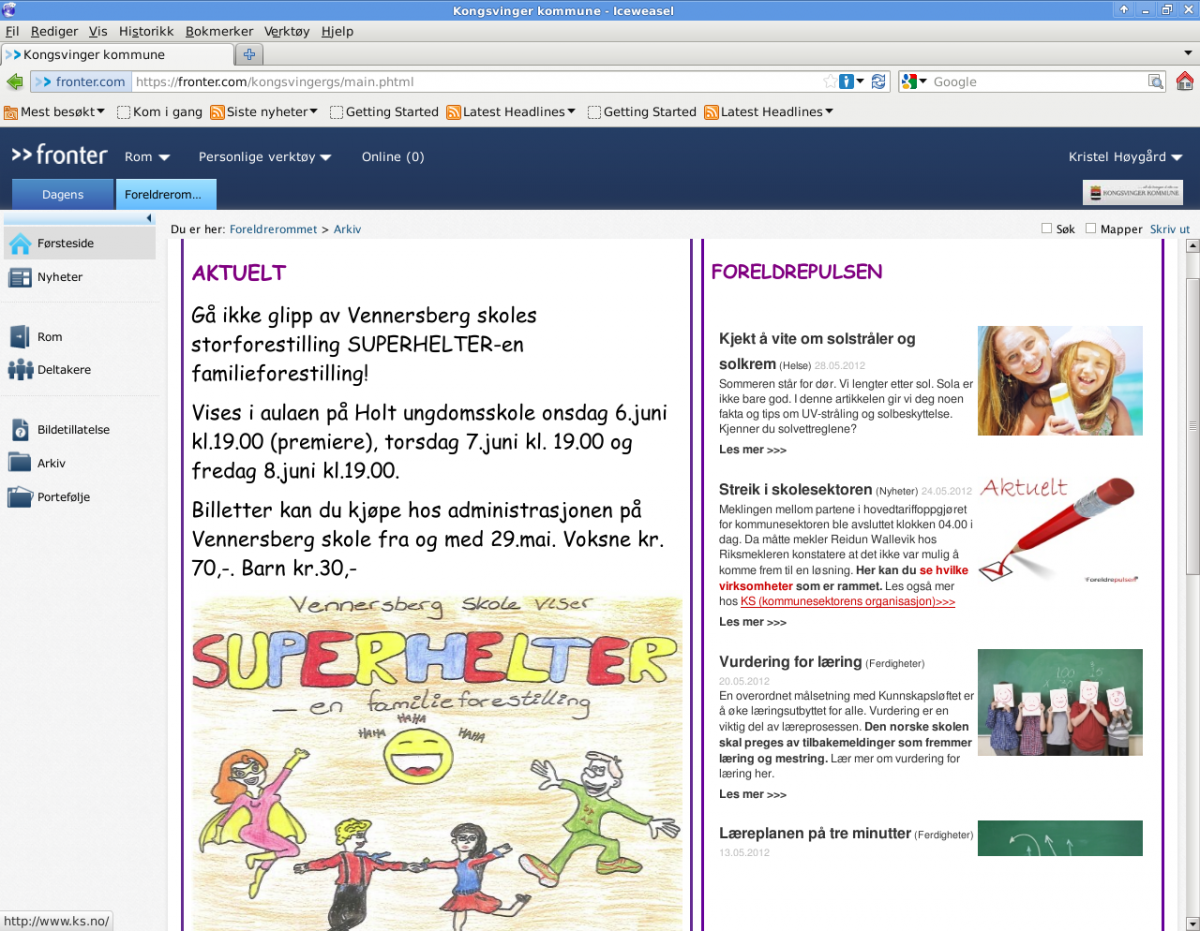Image resolution: width=1200 pixels, height=931 pixels.
Task: Click the Skriv ut link
Action: (1170, 229)
